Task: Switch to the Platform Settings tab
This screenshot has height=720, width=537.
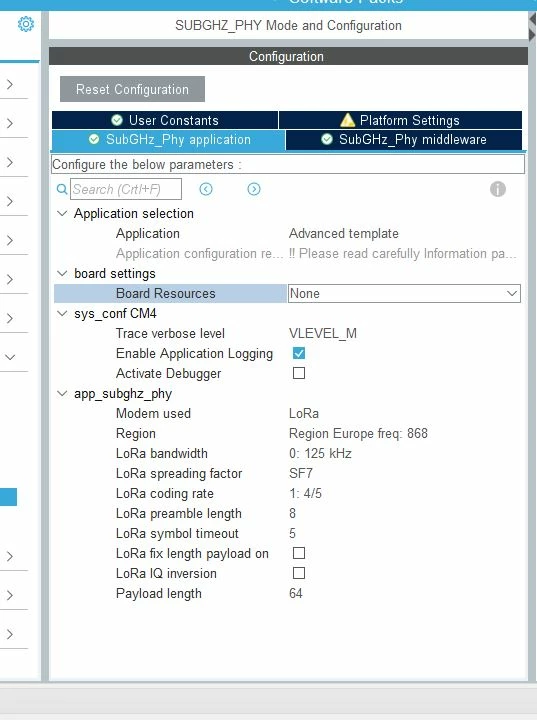Action: (400, 120)
